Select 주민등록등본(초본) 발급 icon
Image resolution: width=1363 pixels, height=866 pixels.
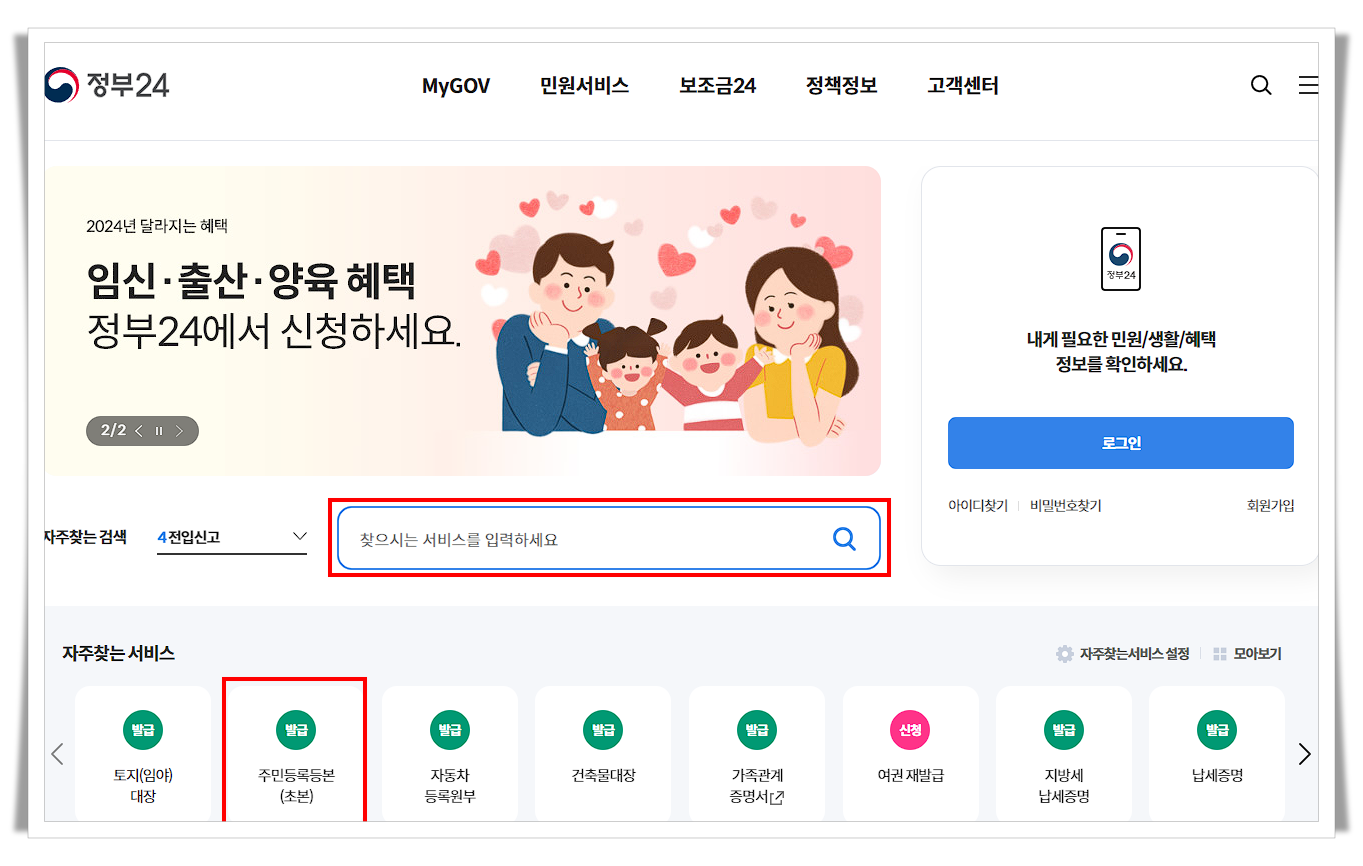point(296,729)
